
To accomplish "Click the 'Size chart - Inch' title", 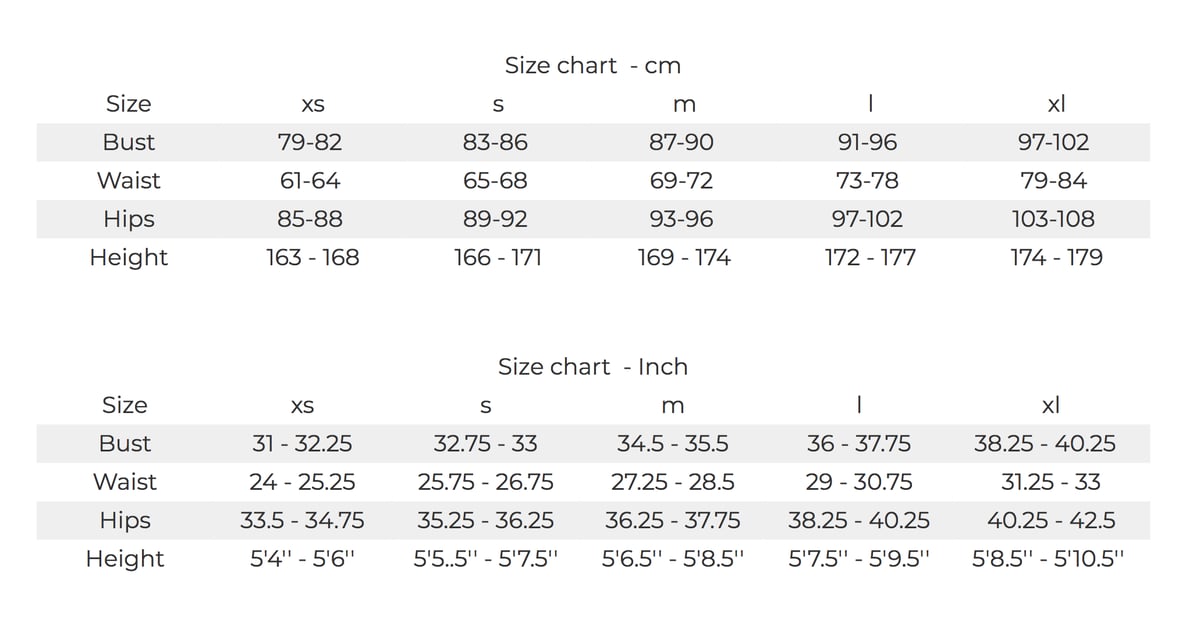I will click(593, 367).
